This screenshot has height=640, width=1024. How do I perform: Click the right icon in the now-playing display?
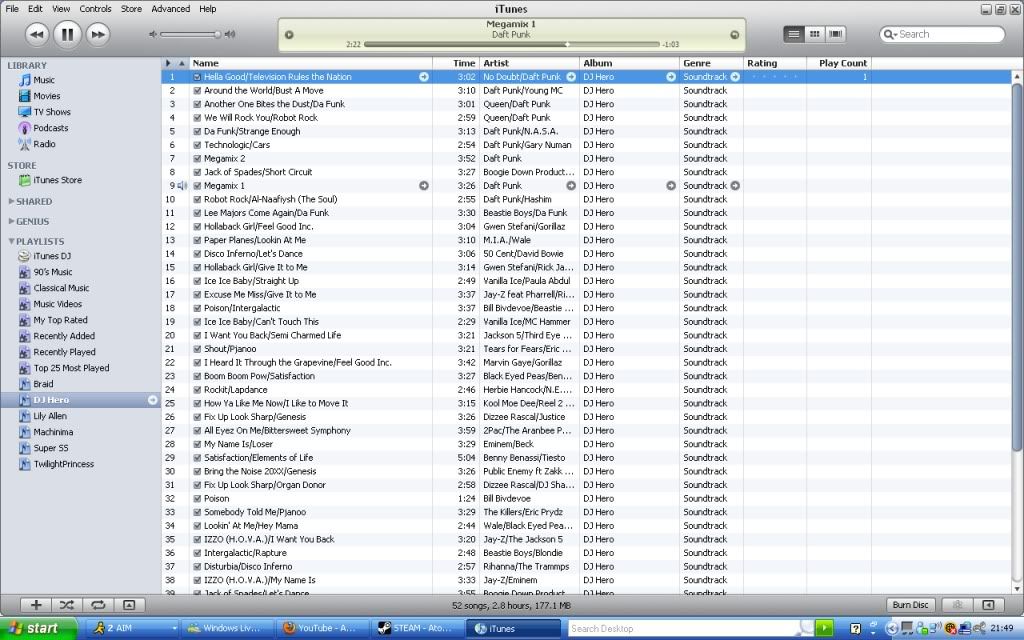pos(735,35)
